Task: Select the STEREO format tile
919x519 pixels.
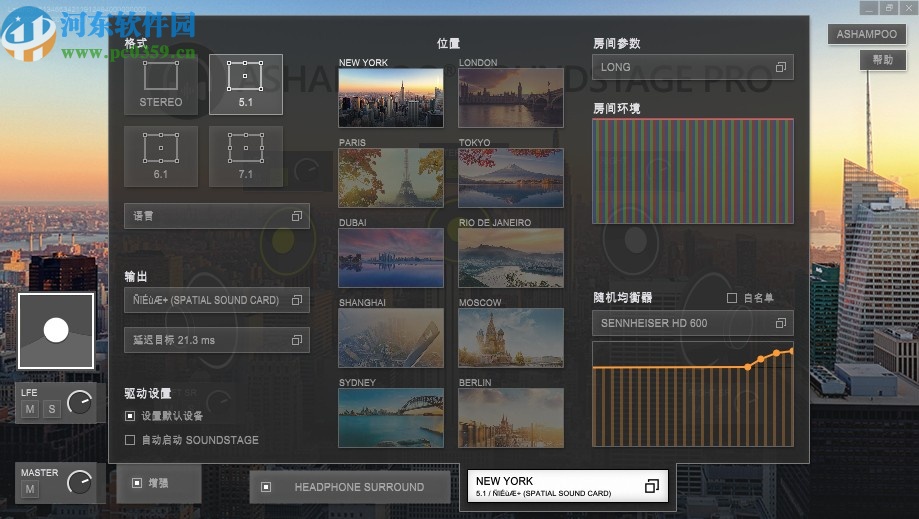Action: coord(161,84)
